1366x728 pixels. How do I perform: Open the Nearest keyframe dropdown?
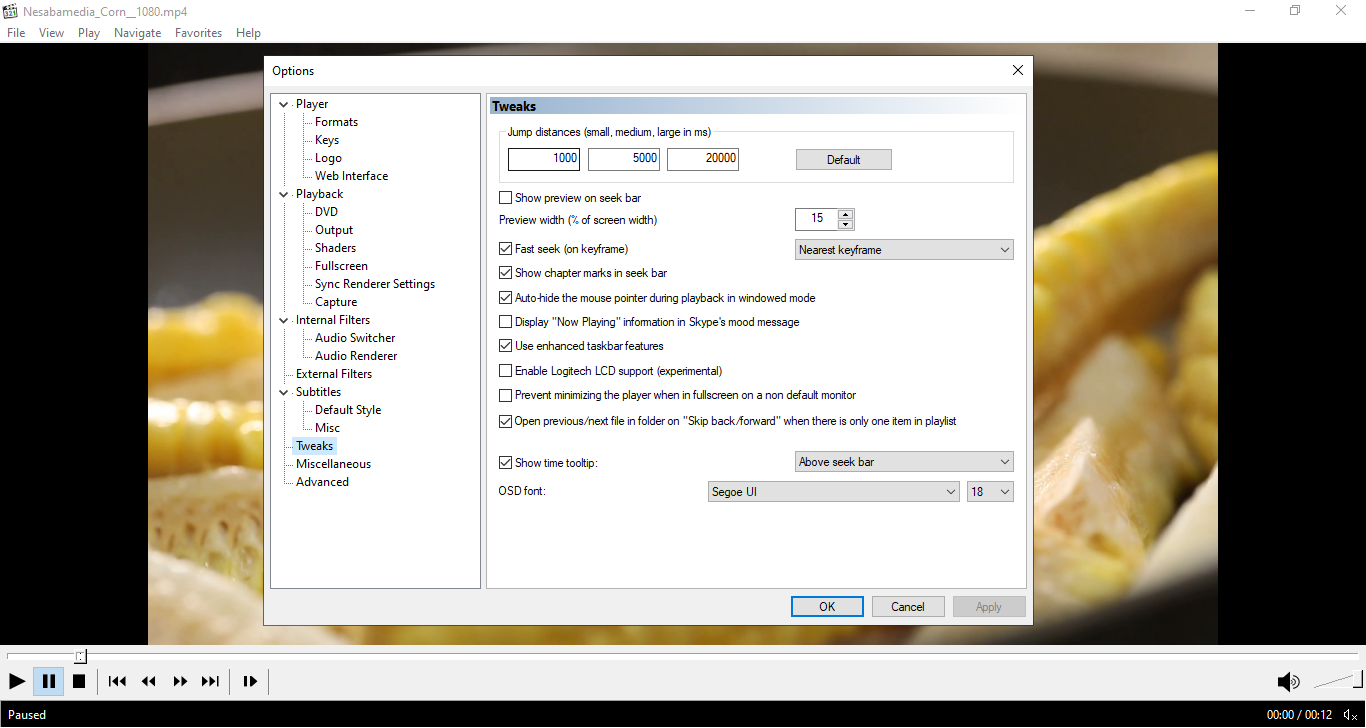tap(904, 250)
